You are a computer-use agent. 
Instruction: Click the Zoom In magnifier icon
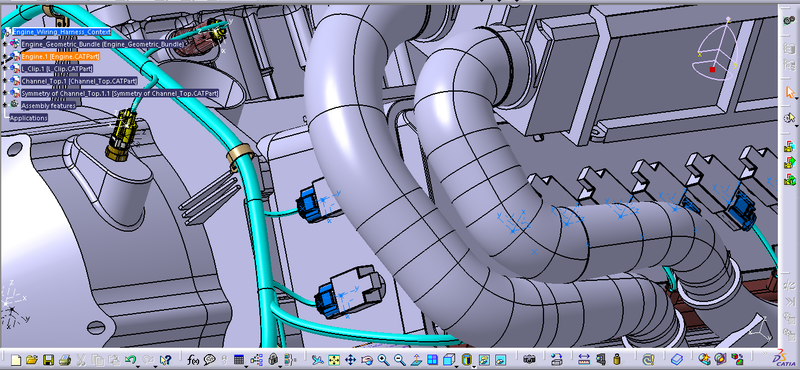pos(383,360)
